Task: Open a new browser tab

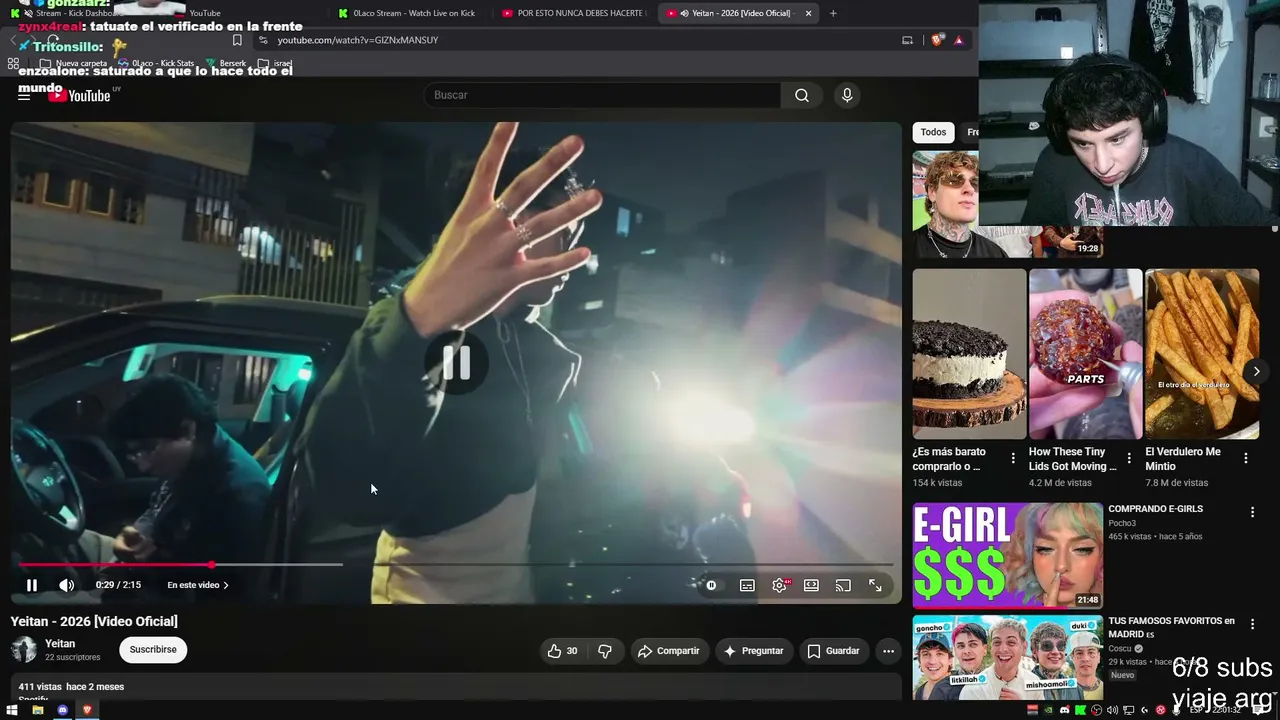Action: pos(833,13)
